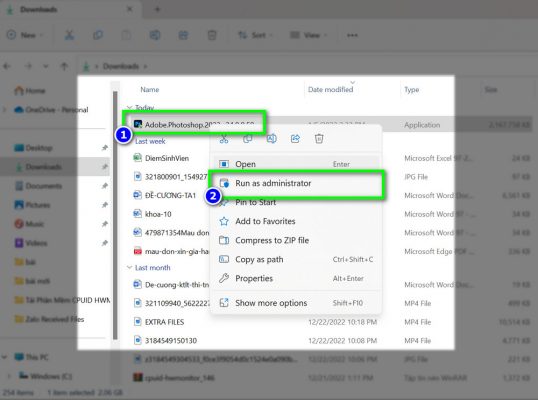This screenshot has width=538, height=400.
Task: Open recent locations dropdown chevron
Action: 46,66
